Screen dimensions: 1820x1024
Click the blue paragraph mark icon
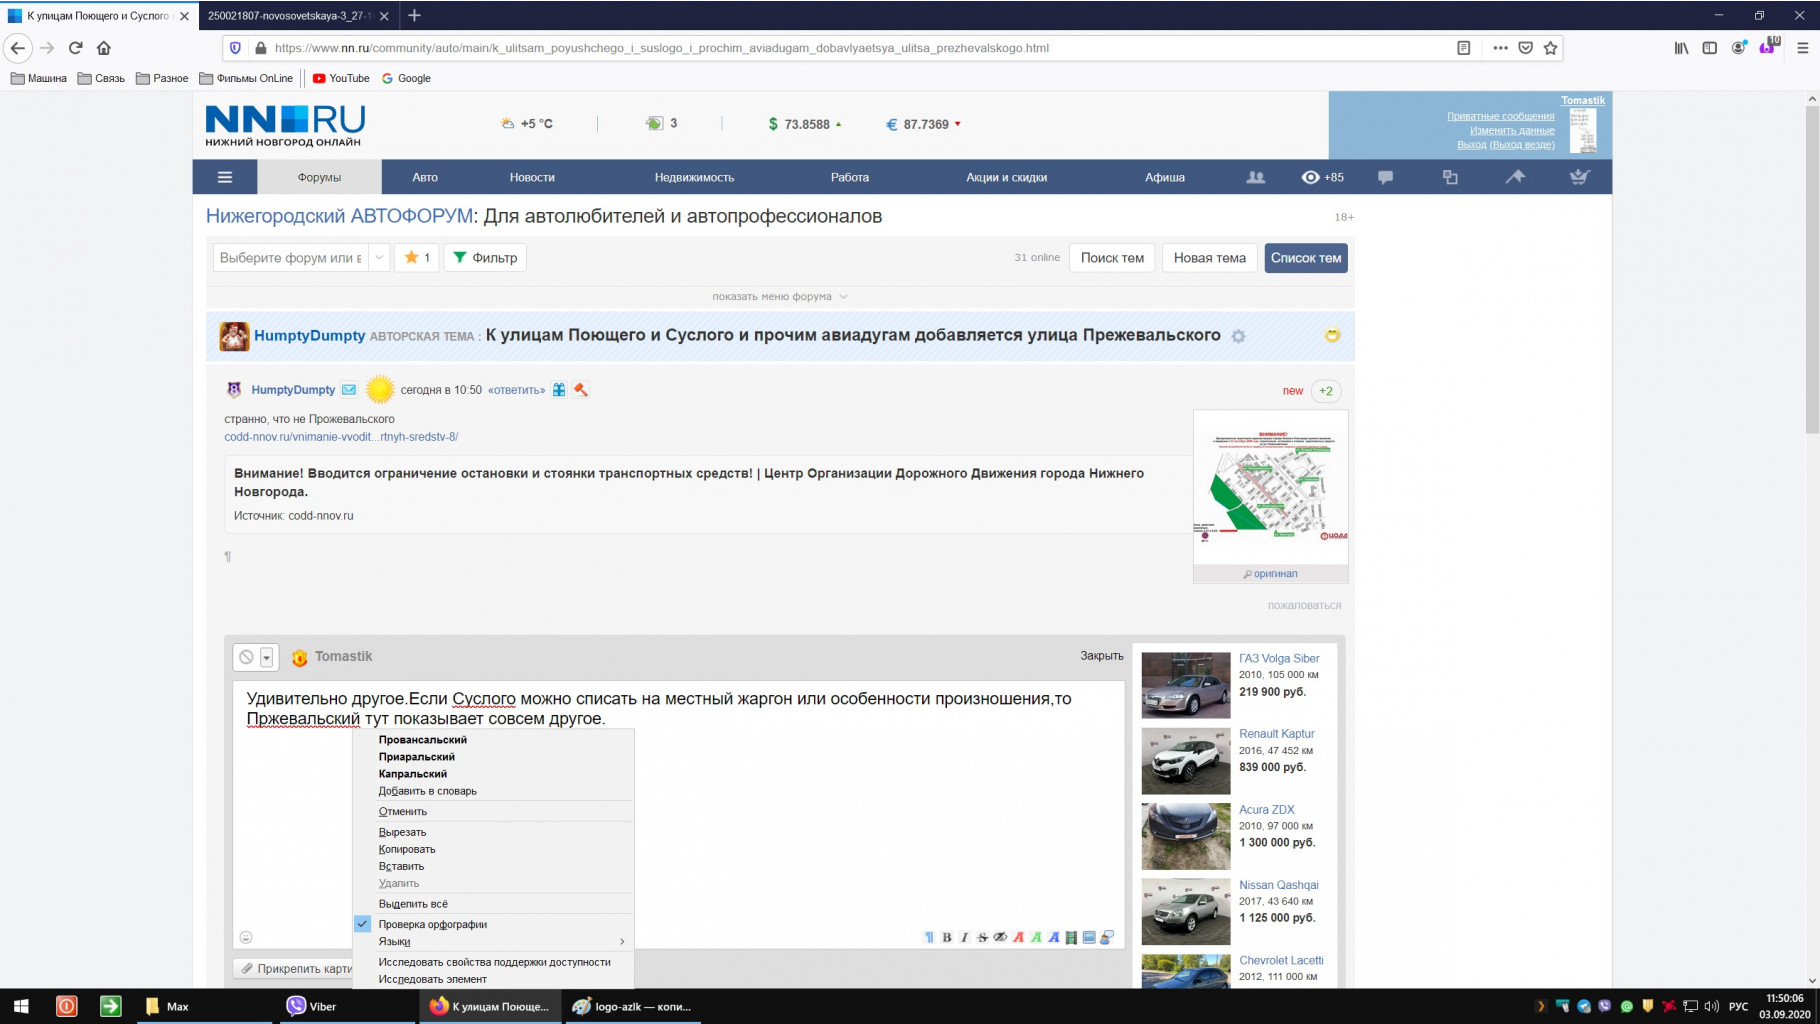pos(929,937)
